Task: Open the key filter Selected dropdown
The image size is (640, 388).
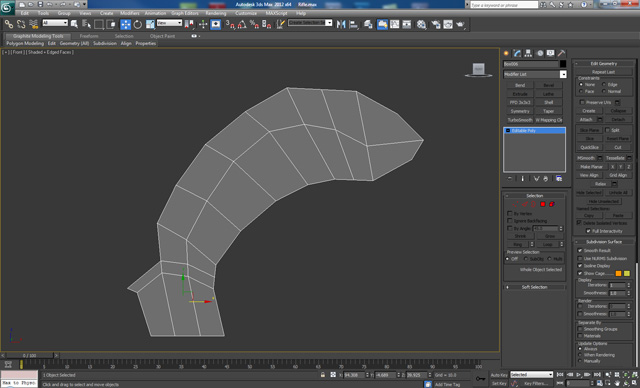Action: 531,375
